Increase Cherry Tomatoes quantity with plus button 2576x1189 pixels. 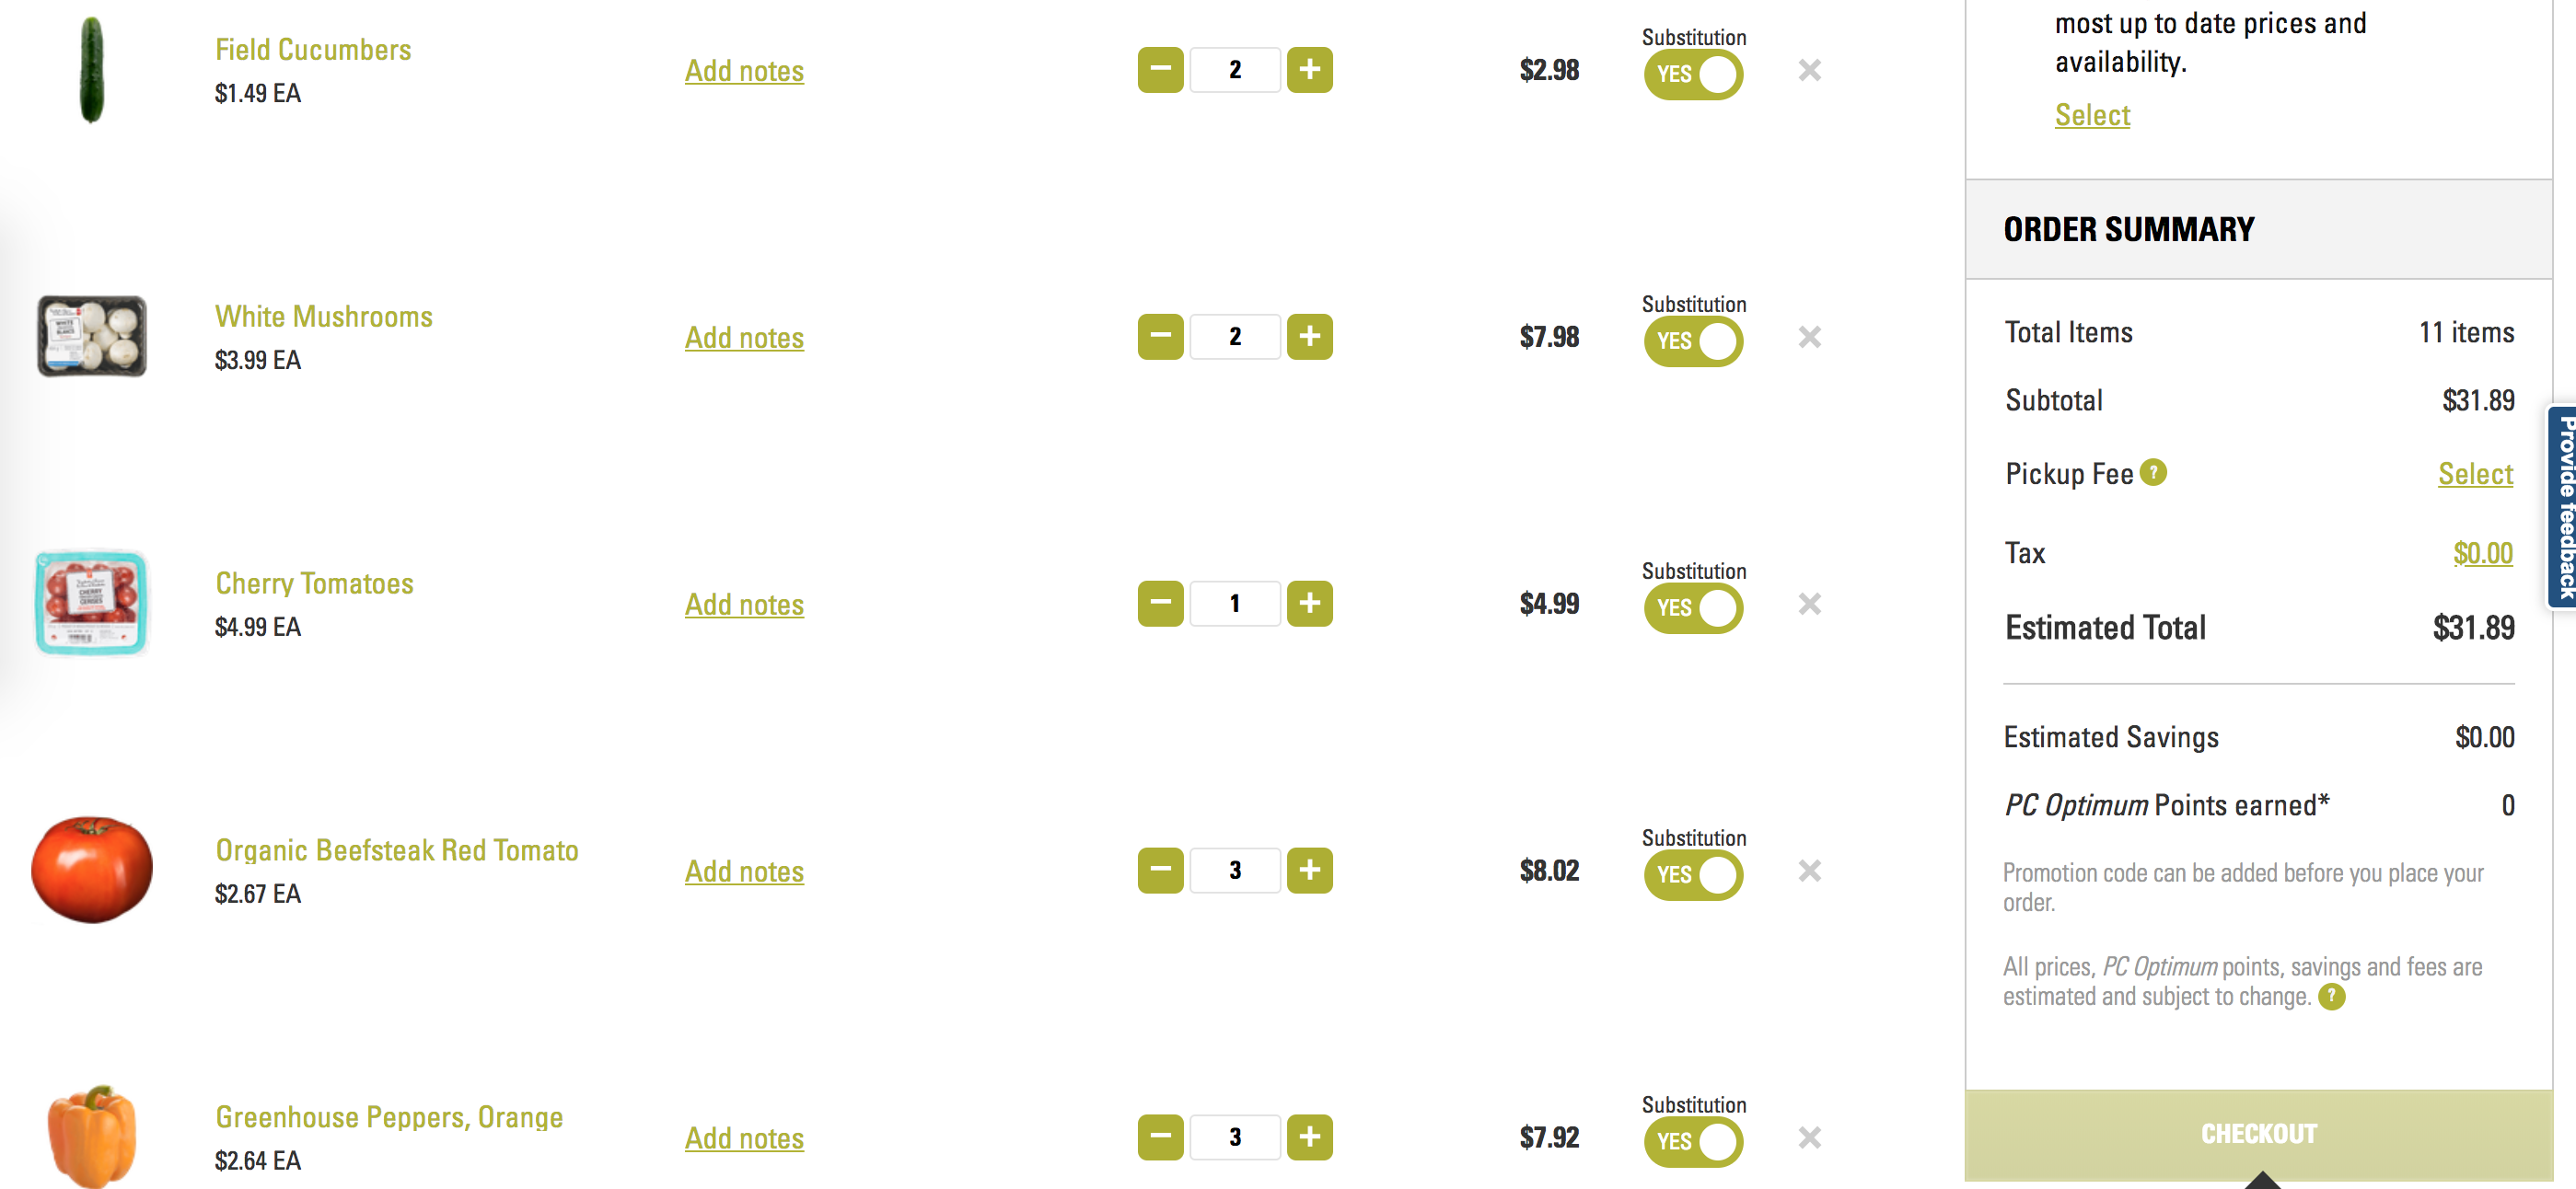1309,604
